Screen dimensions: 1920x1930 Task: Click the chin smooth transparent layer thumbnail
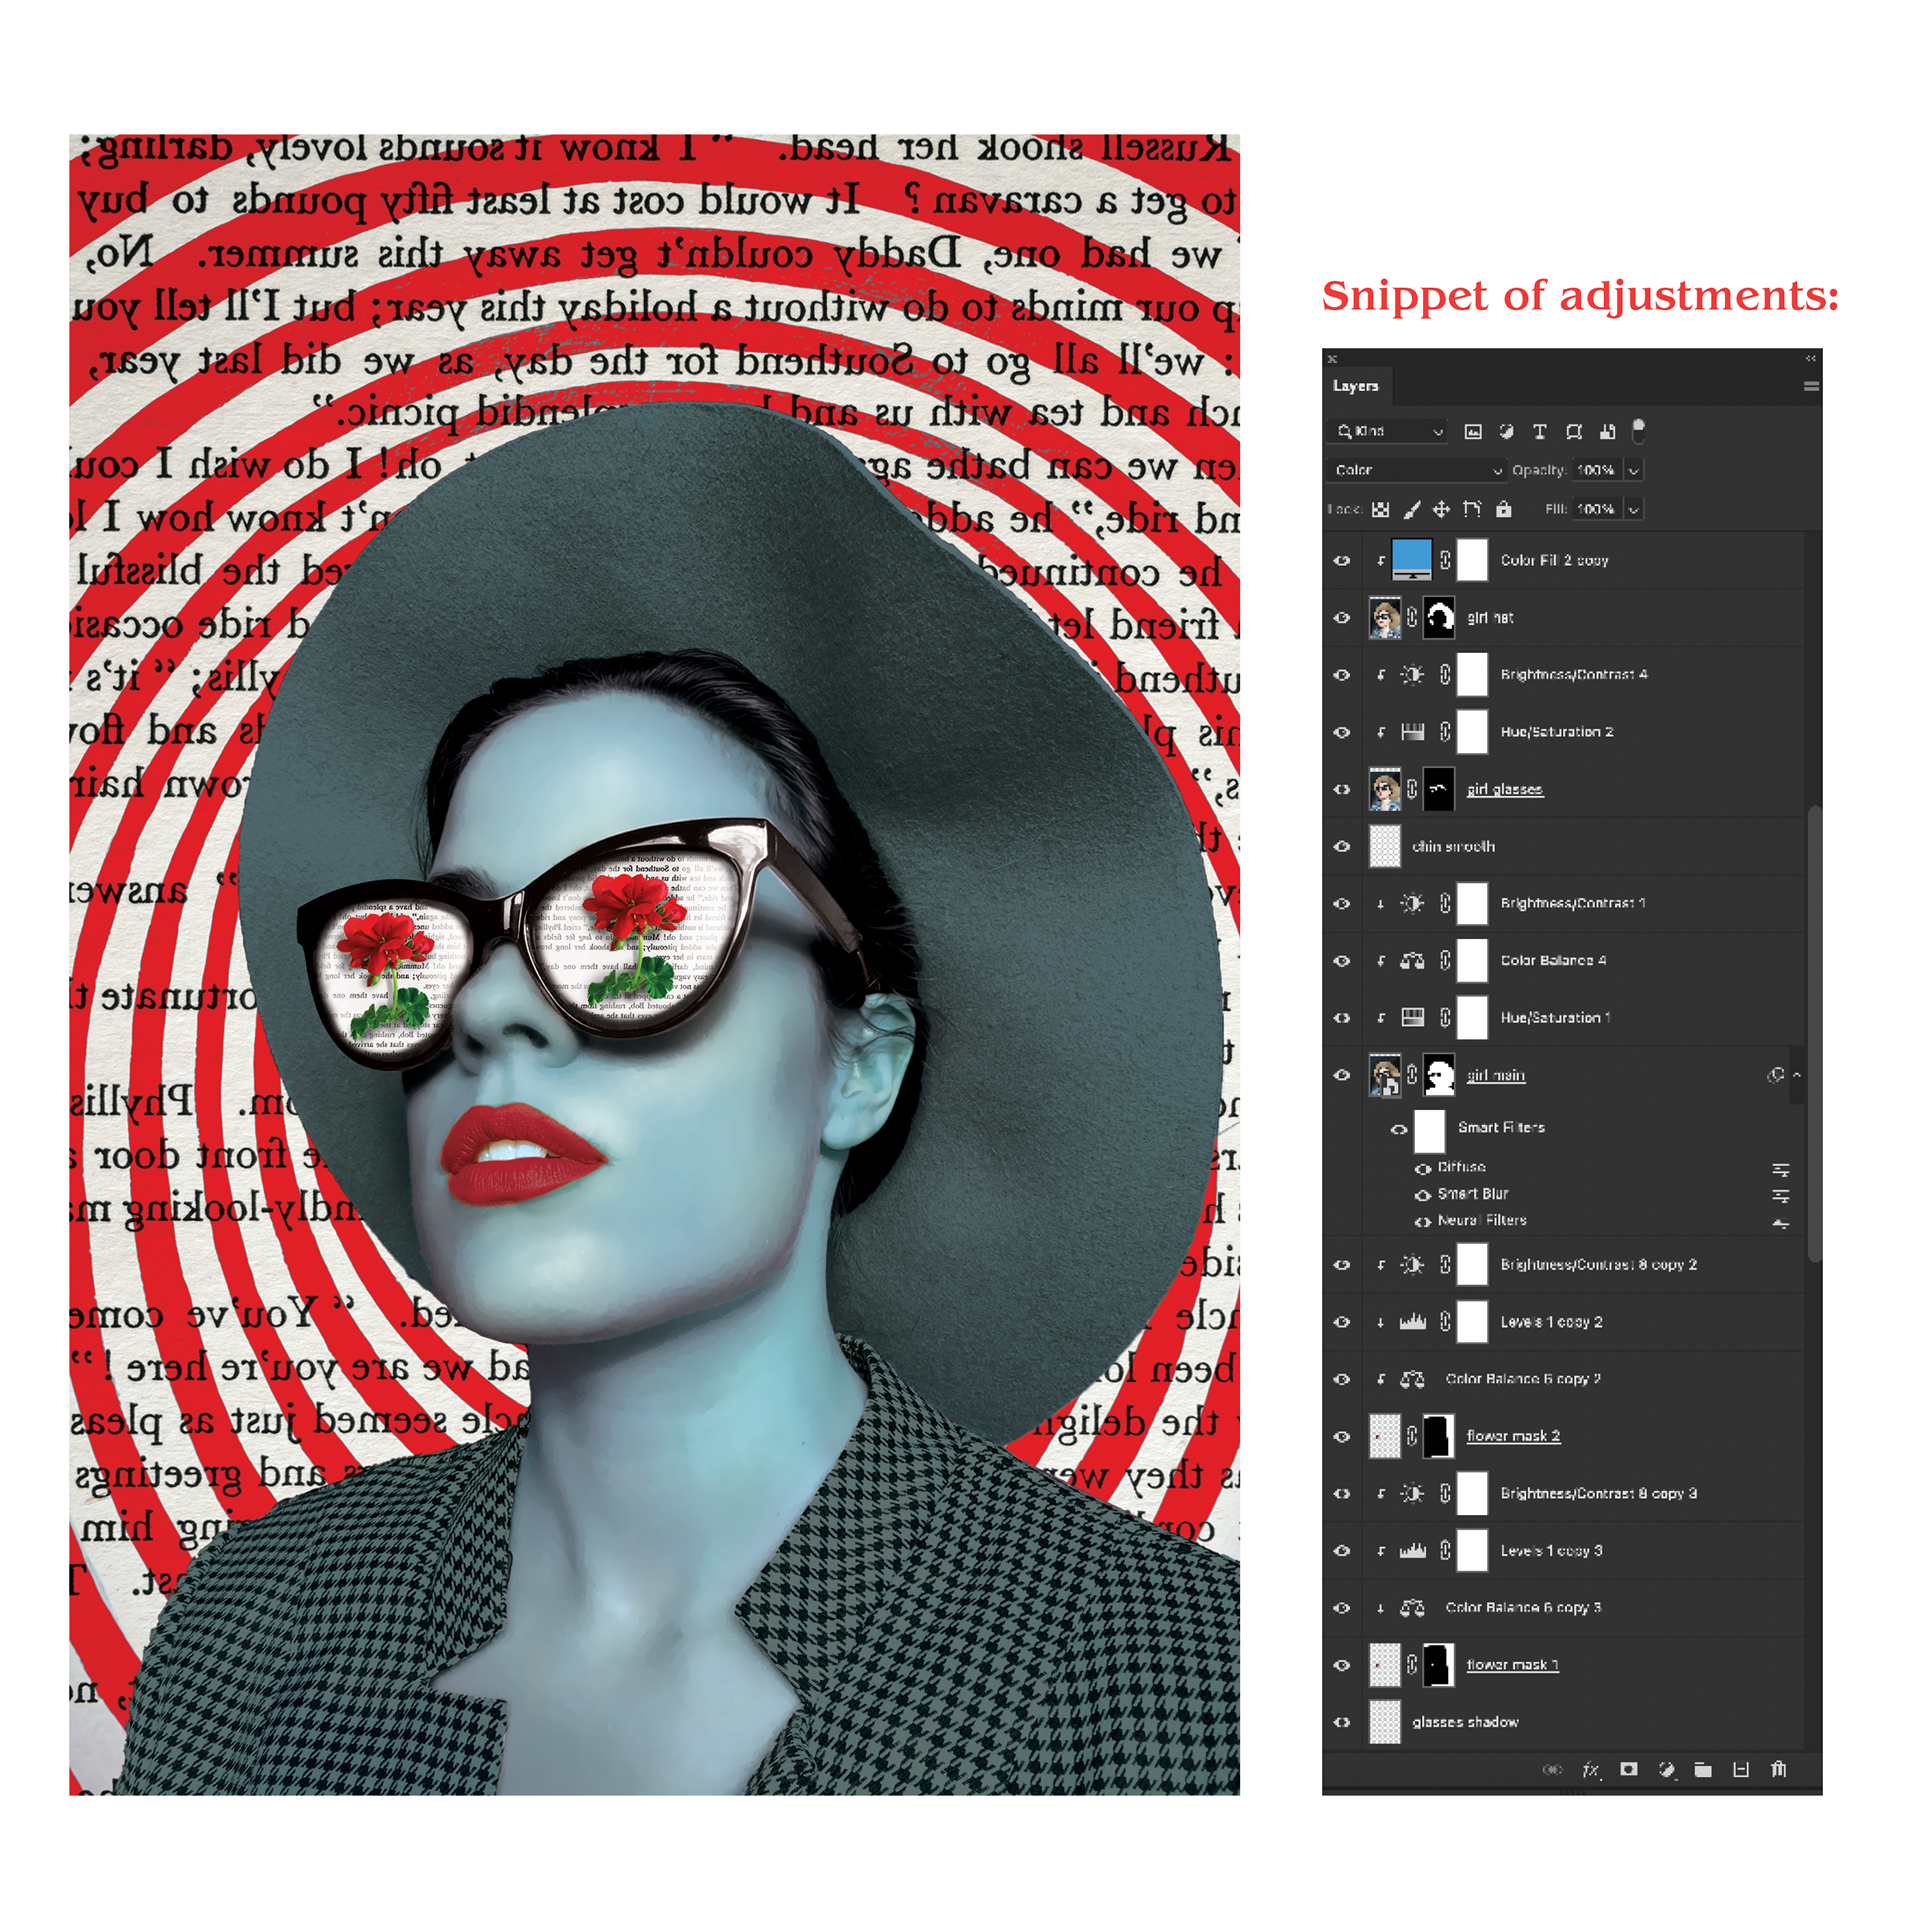1385,846
